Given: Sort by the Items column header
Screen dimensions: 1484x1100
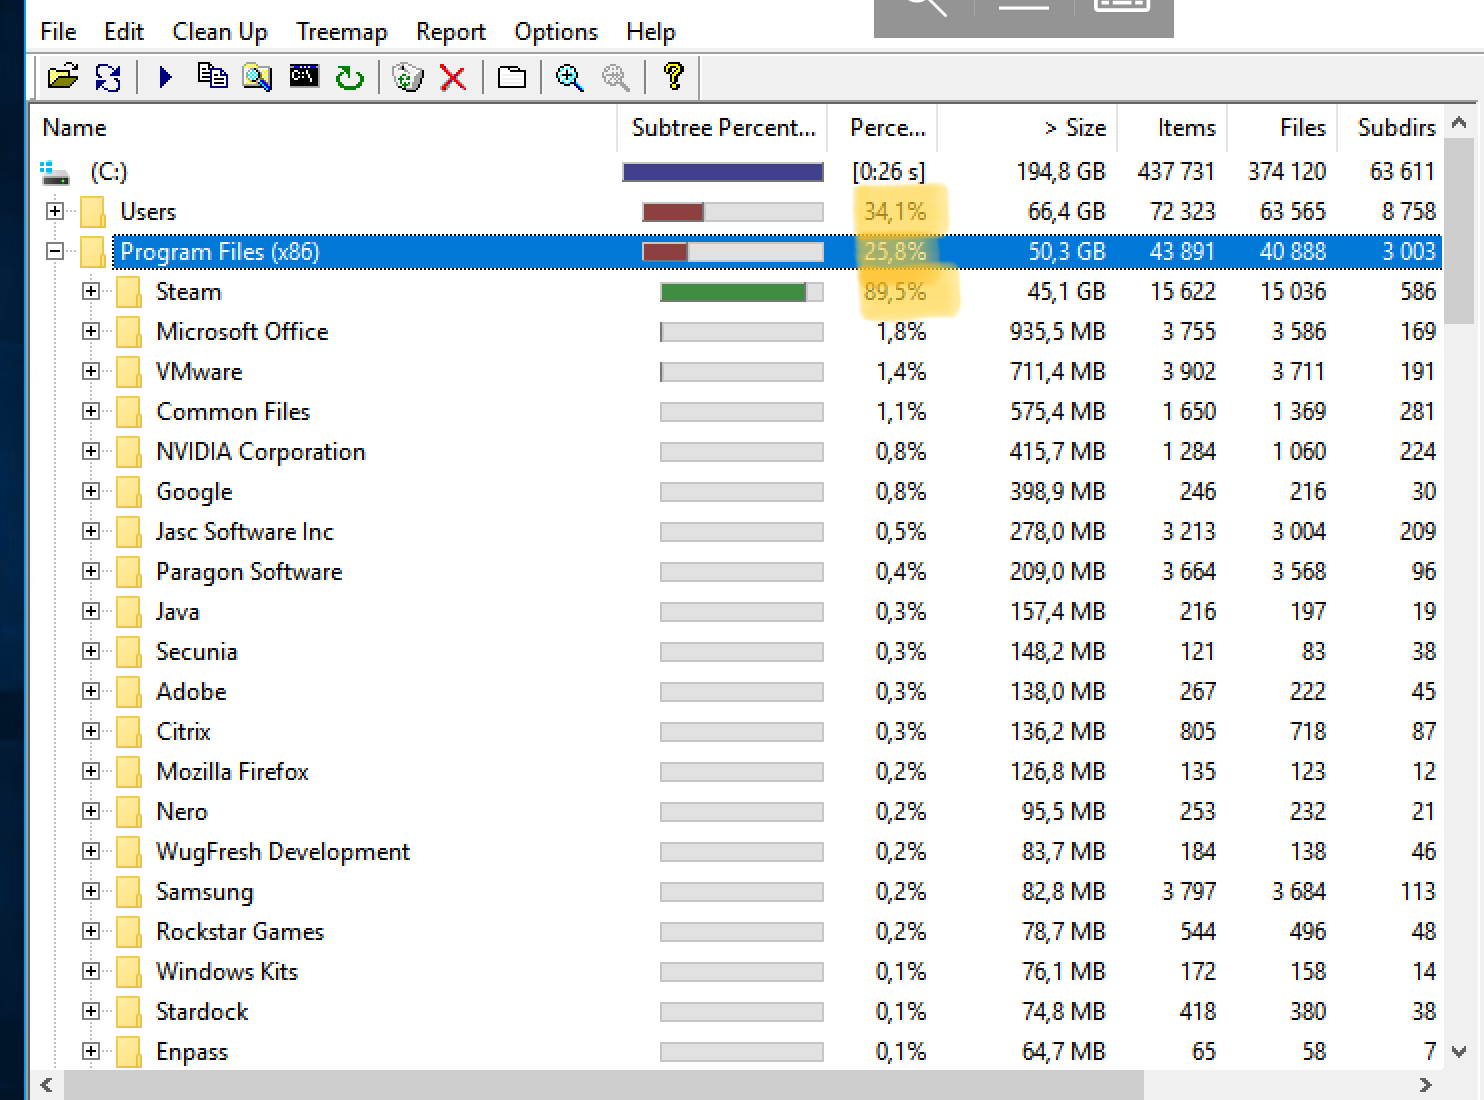Looking at the screenshot, I should pyautogui.click(x=1173, y=128).
